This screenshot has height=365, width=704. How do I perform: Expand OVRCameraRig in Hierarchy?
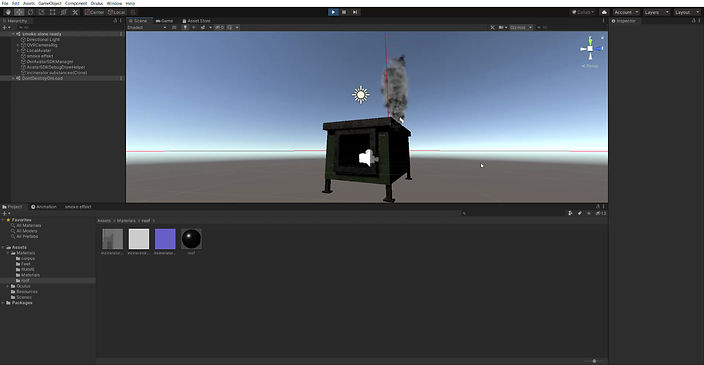coord(18,45)
